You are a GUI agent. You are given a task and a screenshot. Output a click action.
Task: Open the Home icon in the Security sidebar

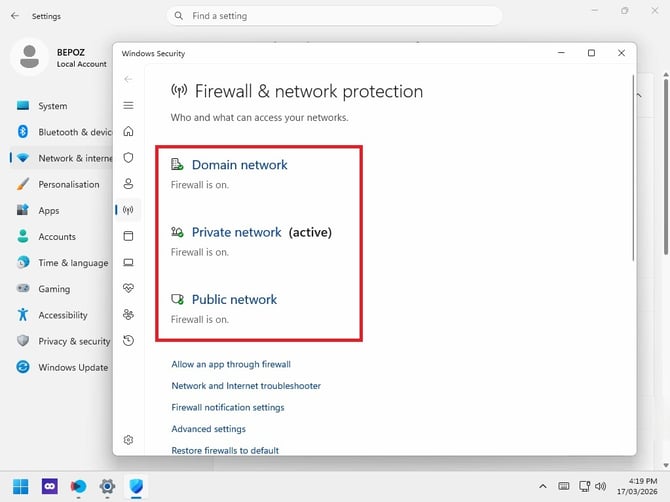(128, 131)
